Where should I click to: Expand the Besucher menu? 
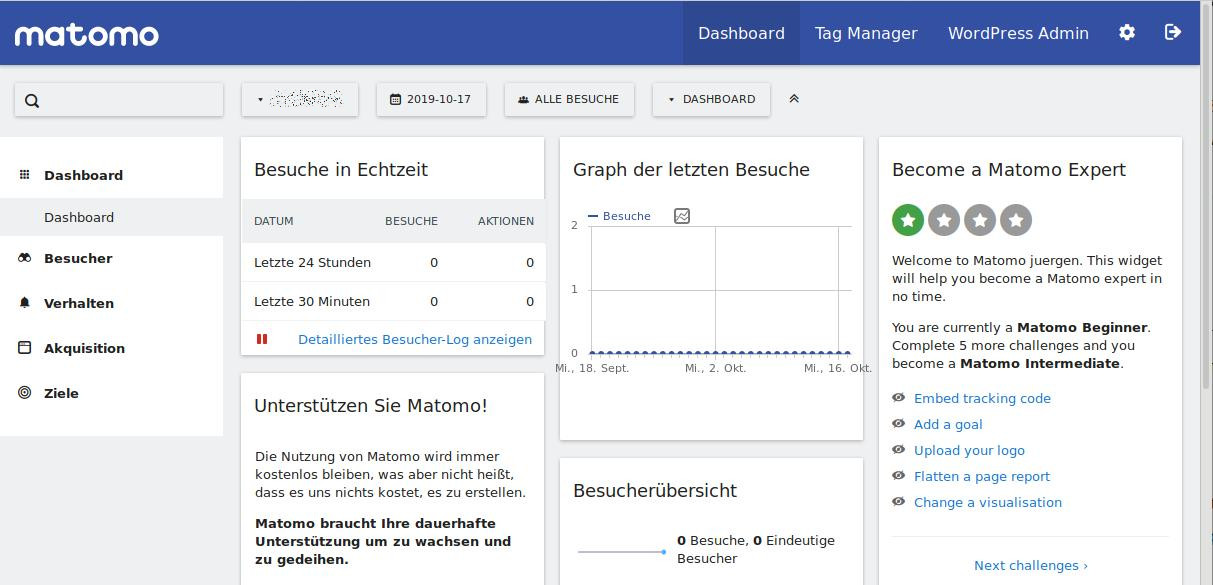pyautogui.click(x=78, y=258)
